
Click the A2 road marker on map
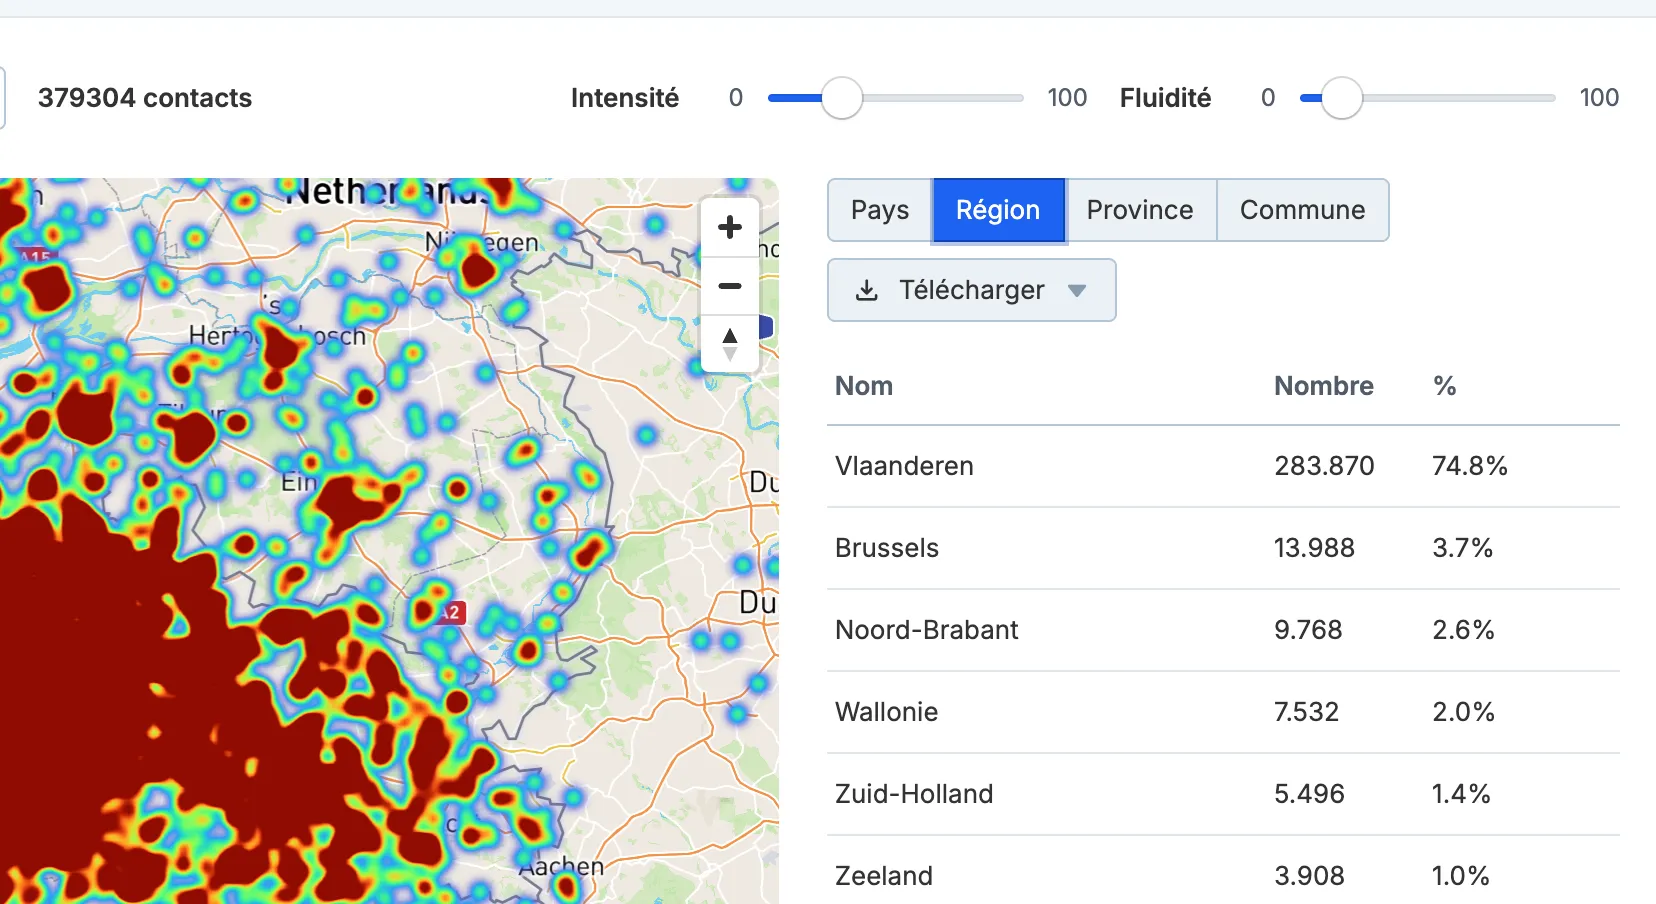click(450, 612)
